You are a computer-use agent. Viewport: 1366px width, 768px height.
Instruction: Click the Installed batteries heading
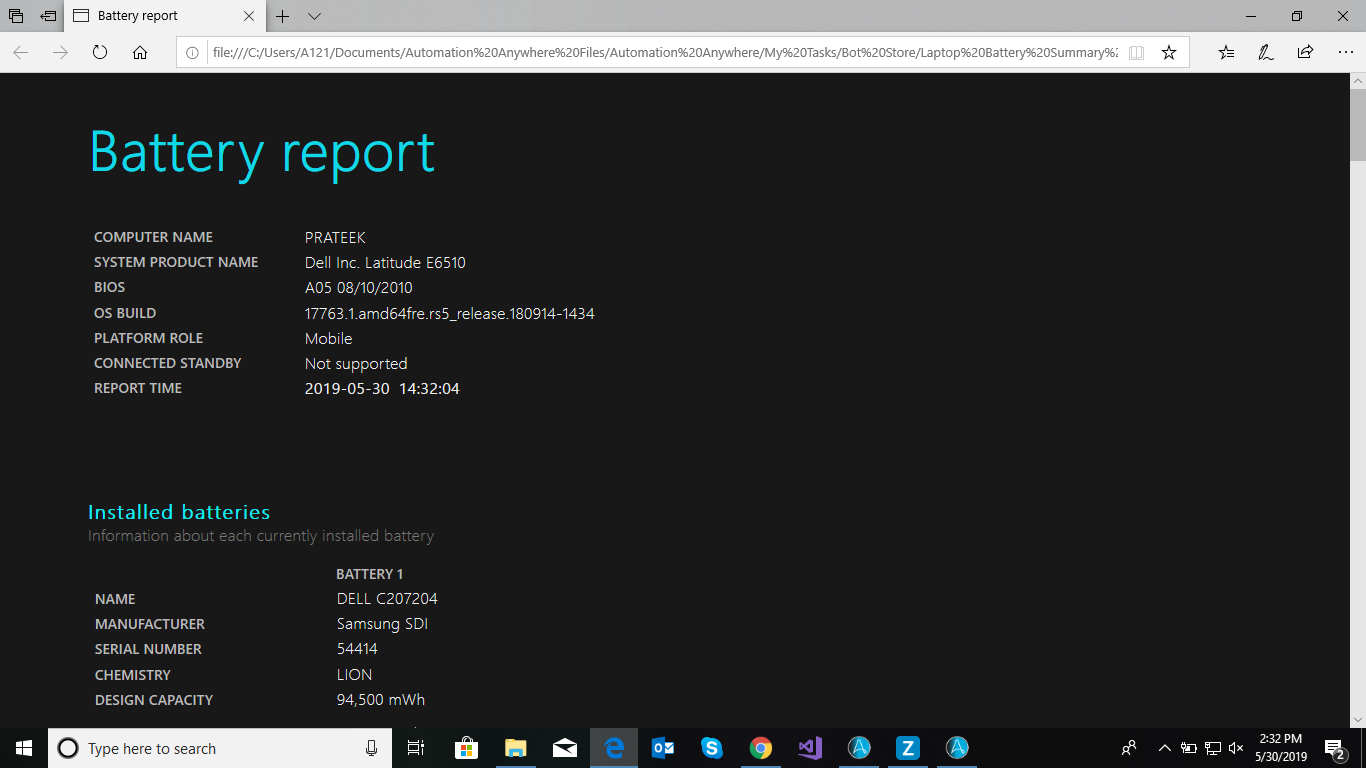pos(179,512)
